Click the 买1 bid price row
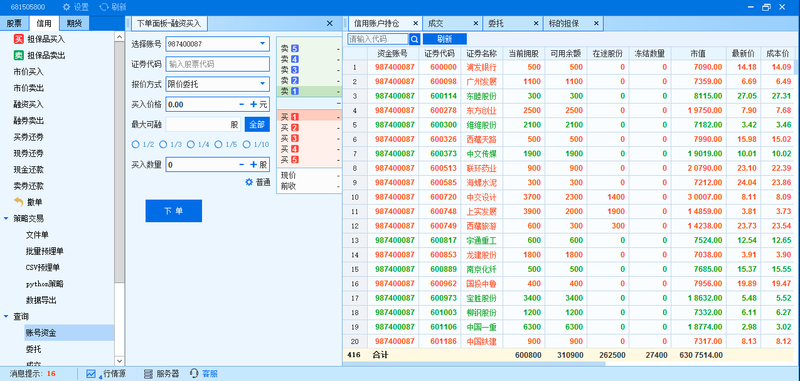 pos(309,117)
